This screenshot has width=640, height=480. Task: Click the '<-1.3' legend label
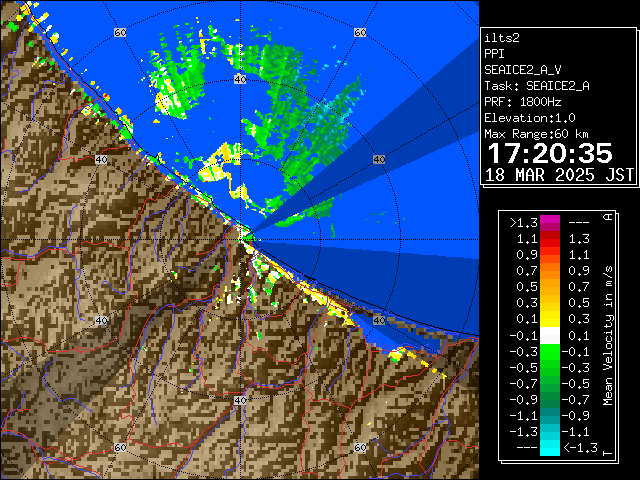(580, 448)
